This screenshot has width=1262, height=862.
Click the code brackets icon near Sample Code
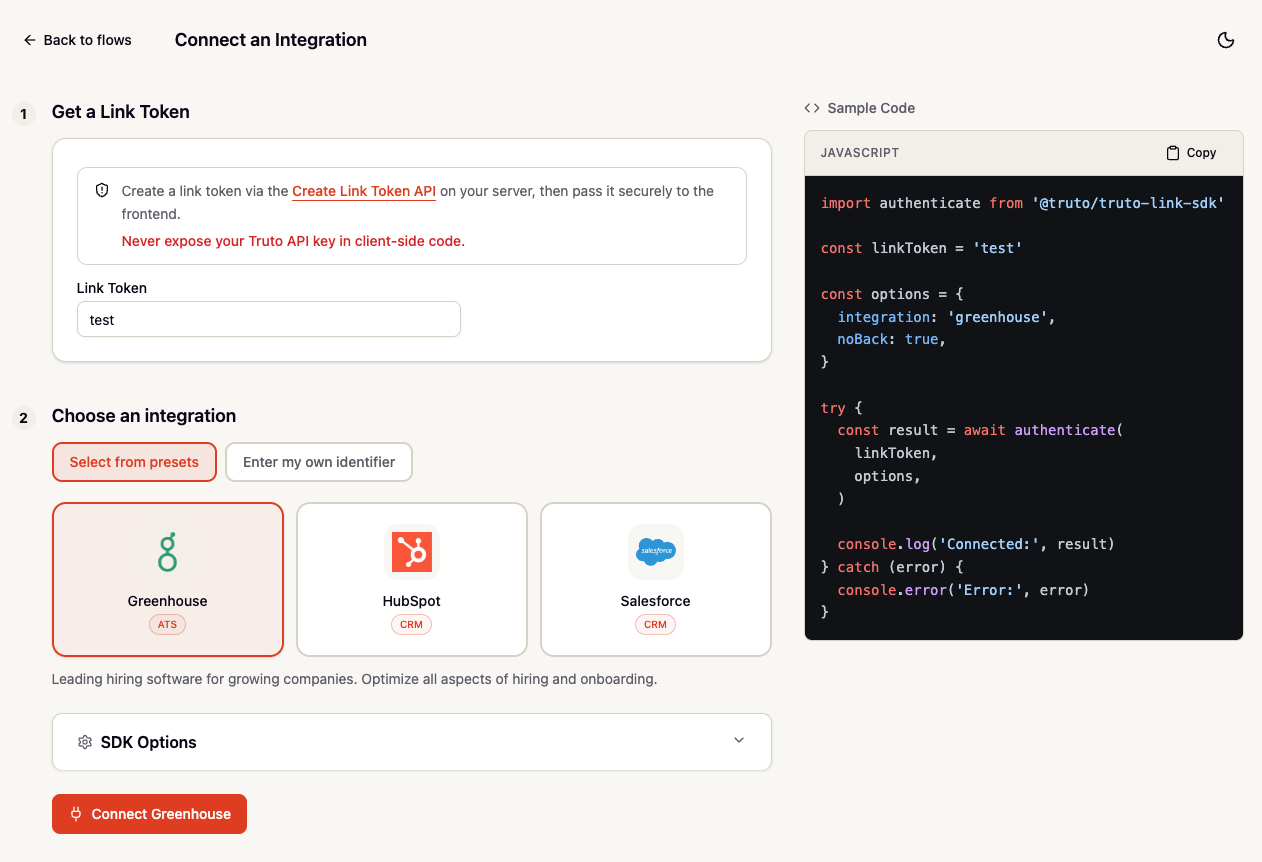(812, 108)
